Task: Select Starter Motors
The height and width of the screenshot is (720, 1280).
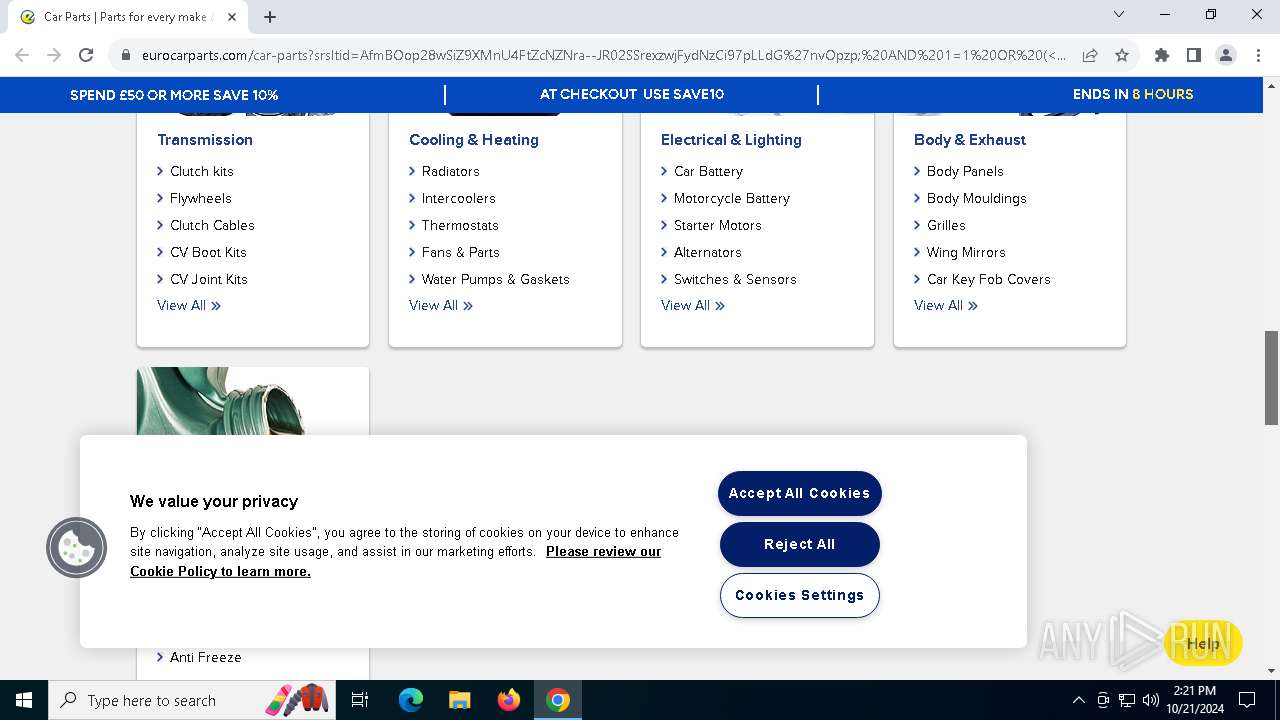Action: tap(717, 225)
